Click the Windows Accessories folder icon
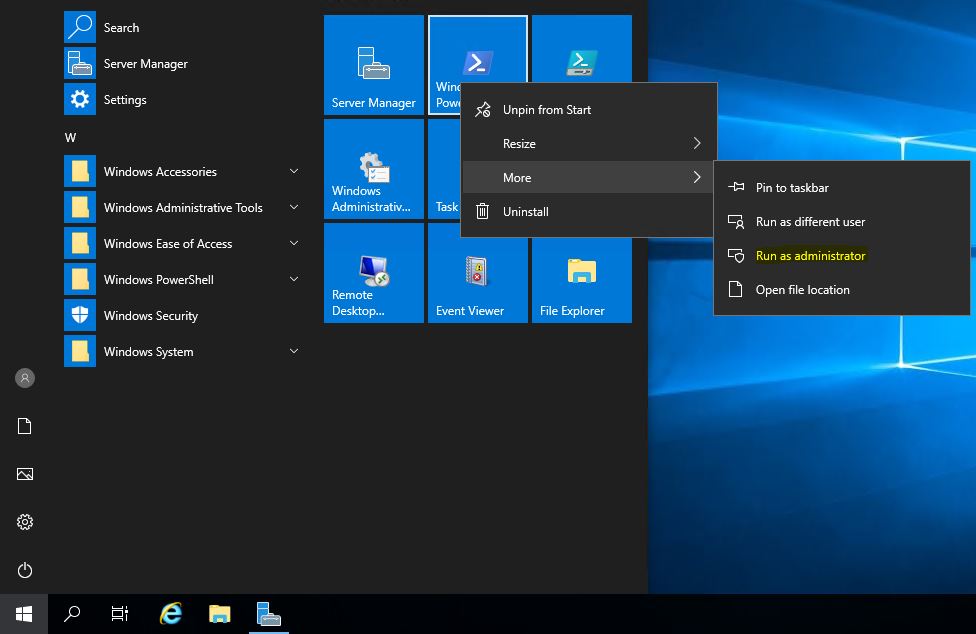Image resolution: width=976 pixels, height=634 pixels. tap(80, 171)
